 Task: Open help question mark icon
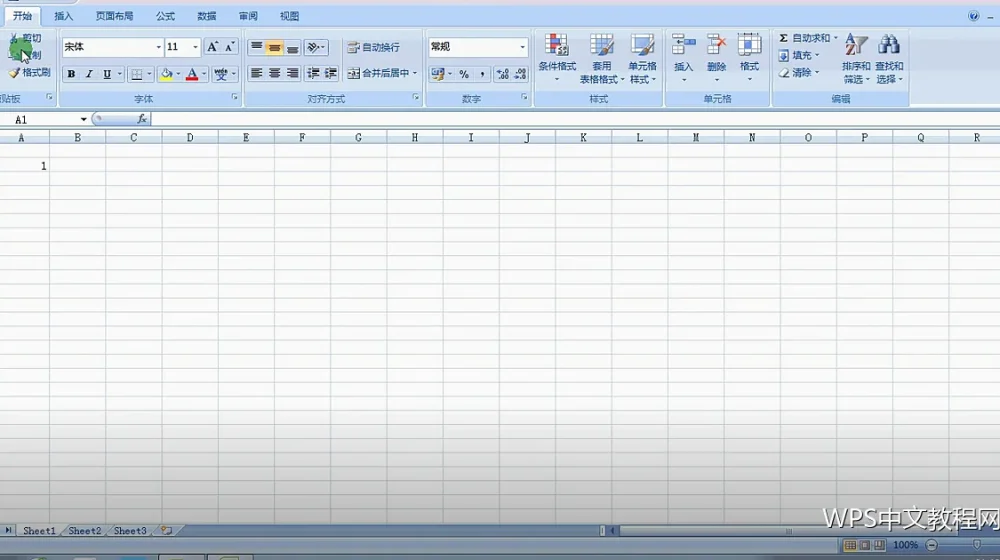coord(973,16)
